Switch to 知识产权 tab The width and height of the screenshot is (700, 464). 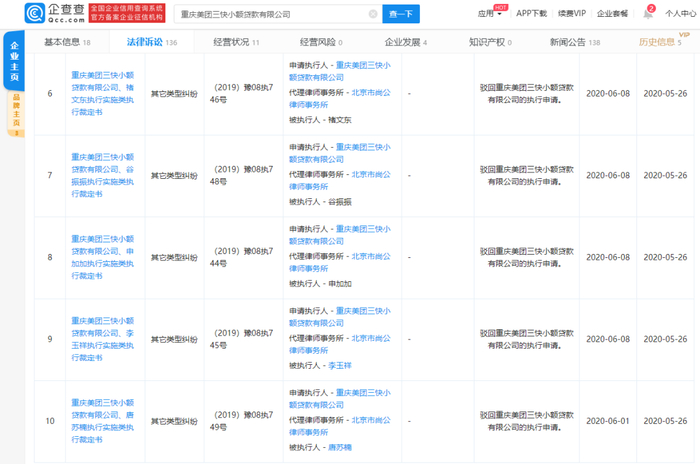490,42
